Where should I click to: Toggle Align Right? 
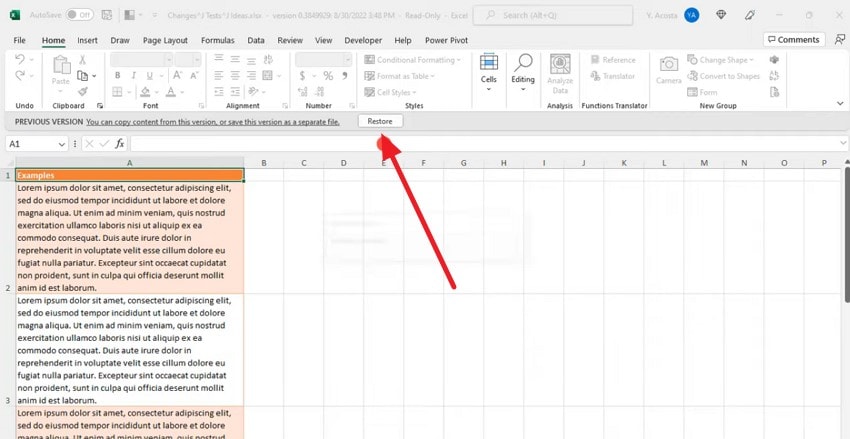tap(252, 76)
